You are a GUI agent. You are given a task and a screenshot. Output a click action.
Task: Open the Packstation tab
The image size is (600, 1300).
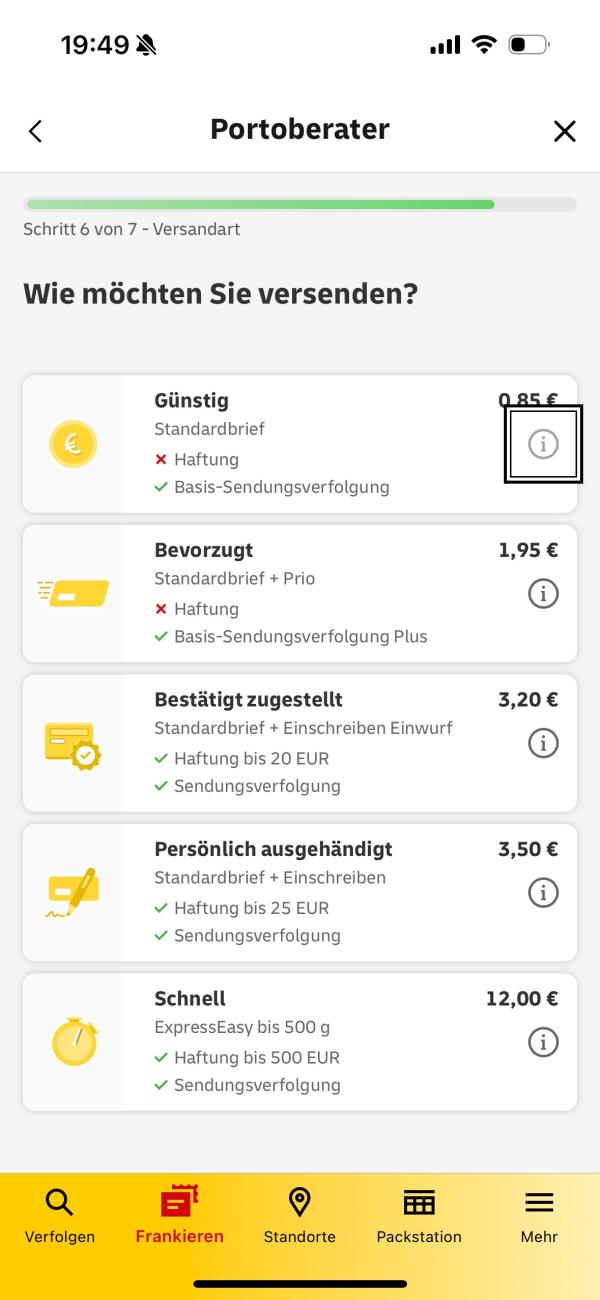pos(419,1215)
